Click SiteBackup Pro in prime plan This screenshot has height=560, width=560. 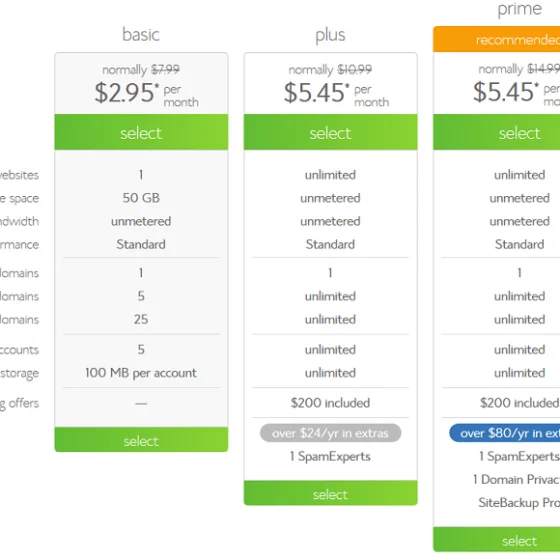[519, 503]
